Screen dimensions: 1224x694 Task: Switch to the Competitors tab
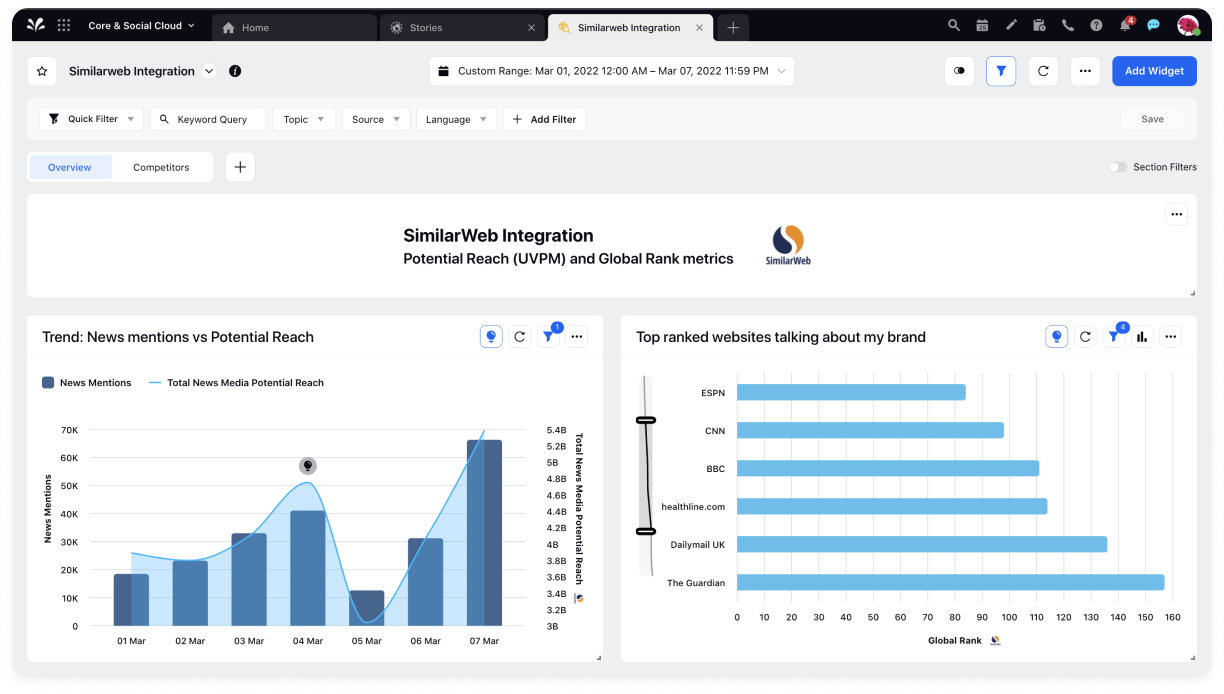click(161, 167)
